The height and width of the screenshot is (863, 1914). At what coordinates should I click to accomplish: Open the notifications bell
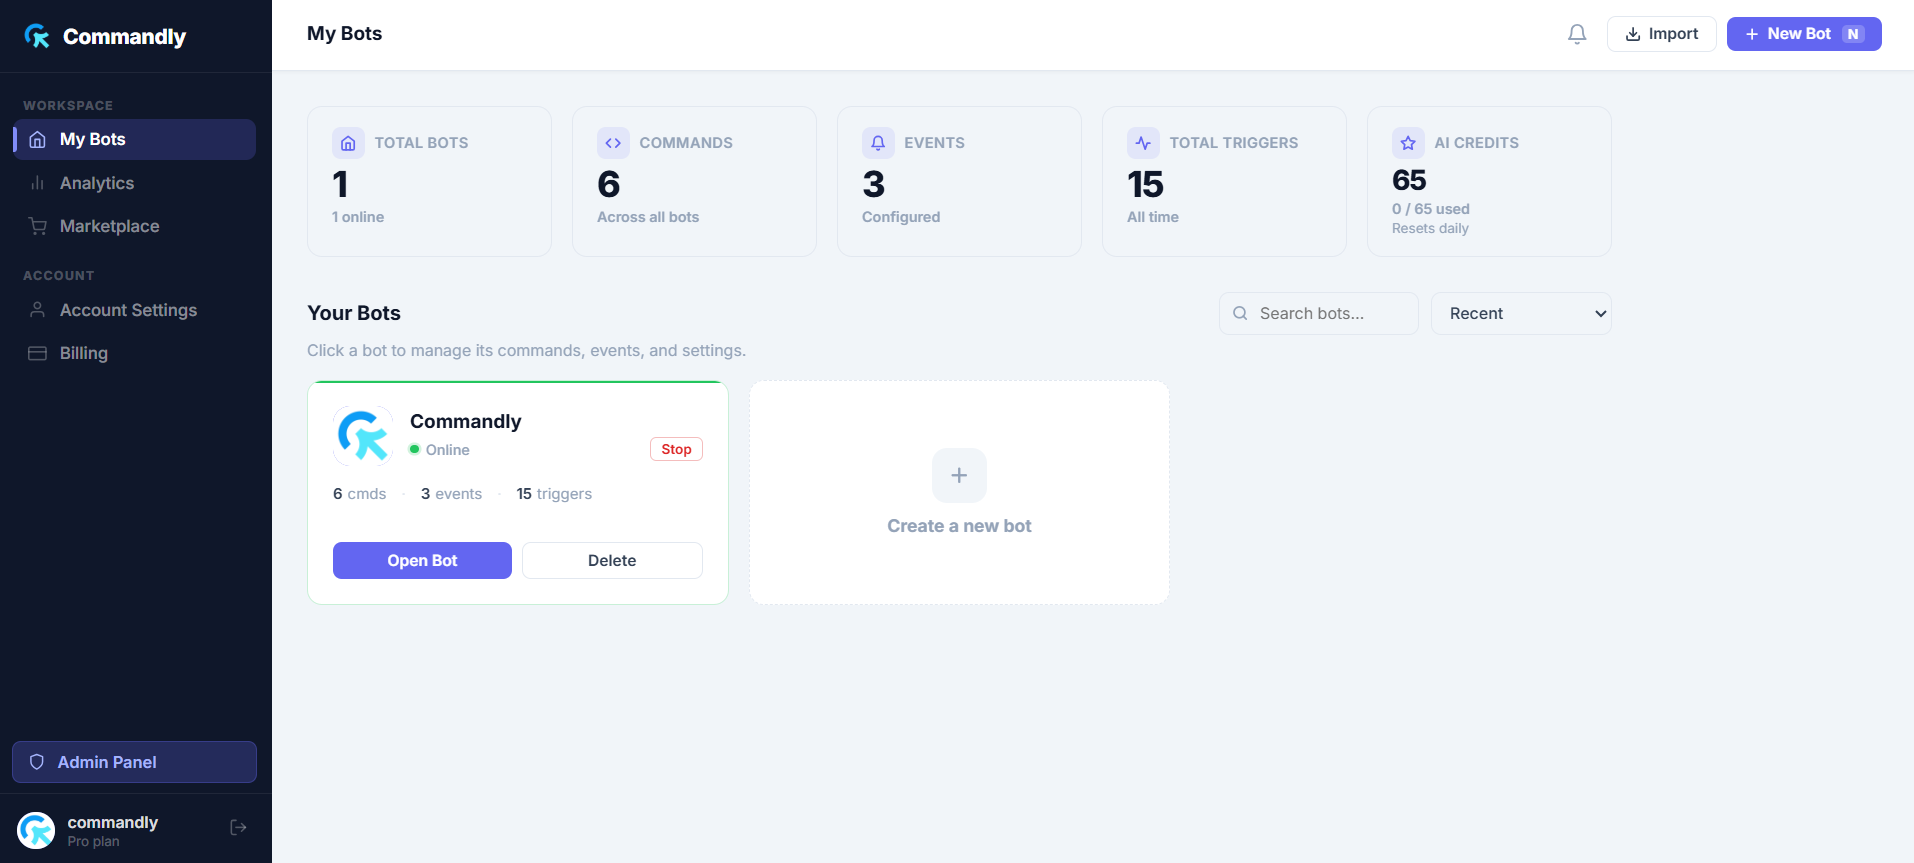(1577, 34)
